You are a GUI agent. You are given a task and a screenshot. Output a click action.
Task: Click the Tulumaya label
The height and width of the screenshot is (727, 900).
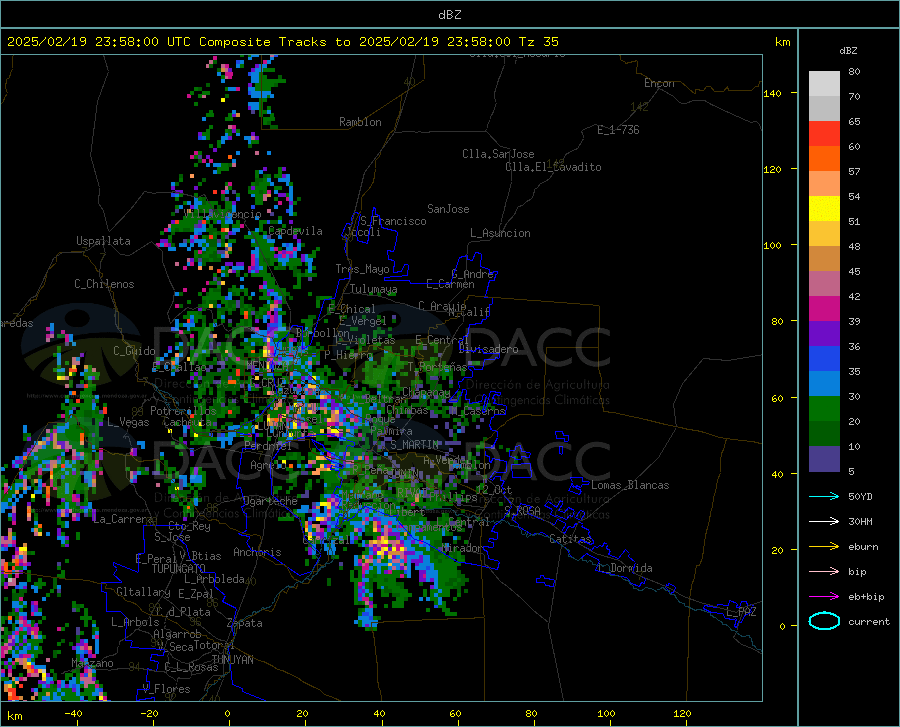[x=373, y=289]
